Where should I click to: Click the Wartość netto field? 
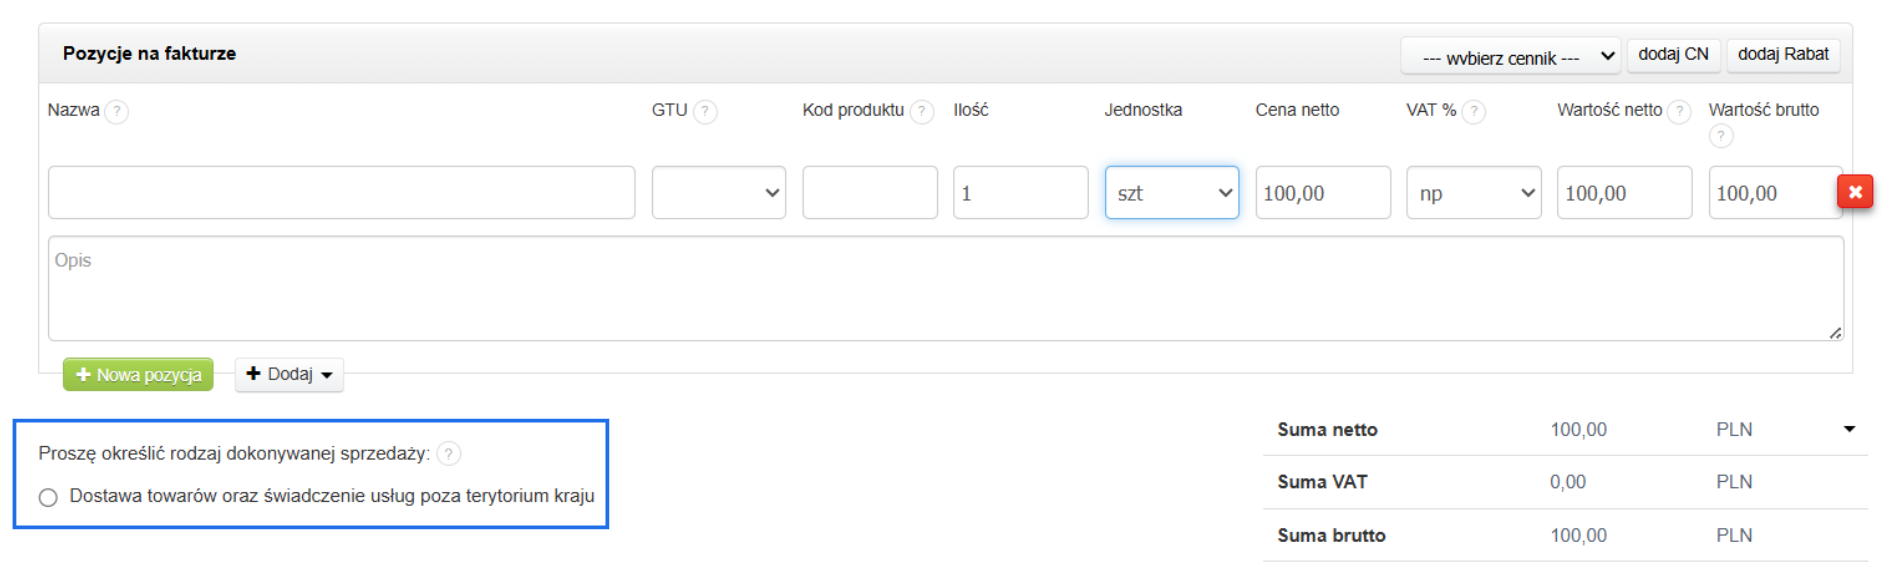pyautogui.click(x=1624, y=193)
